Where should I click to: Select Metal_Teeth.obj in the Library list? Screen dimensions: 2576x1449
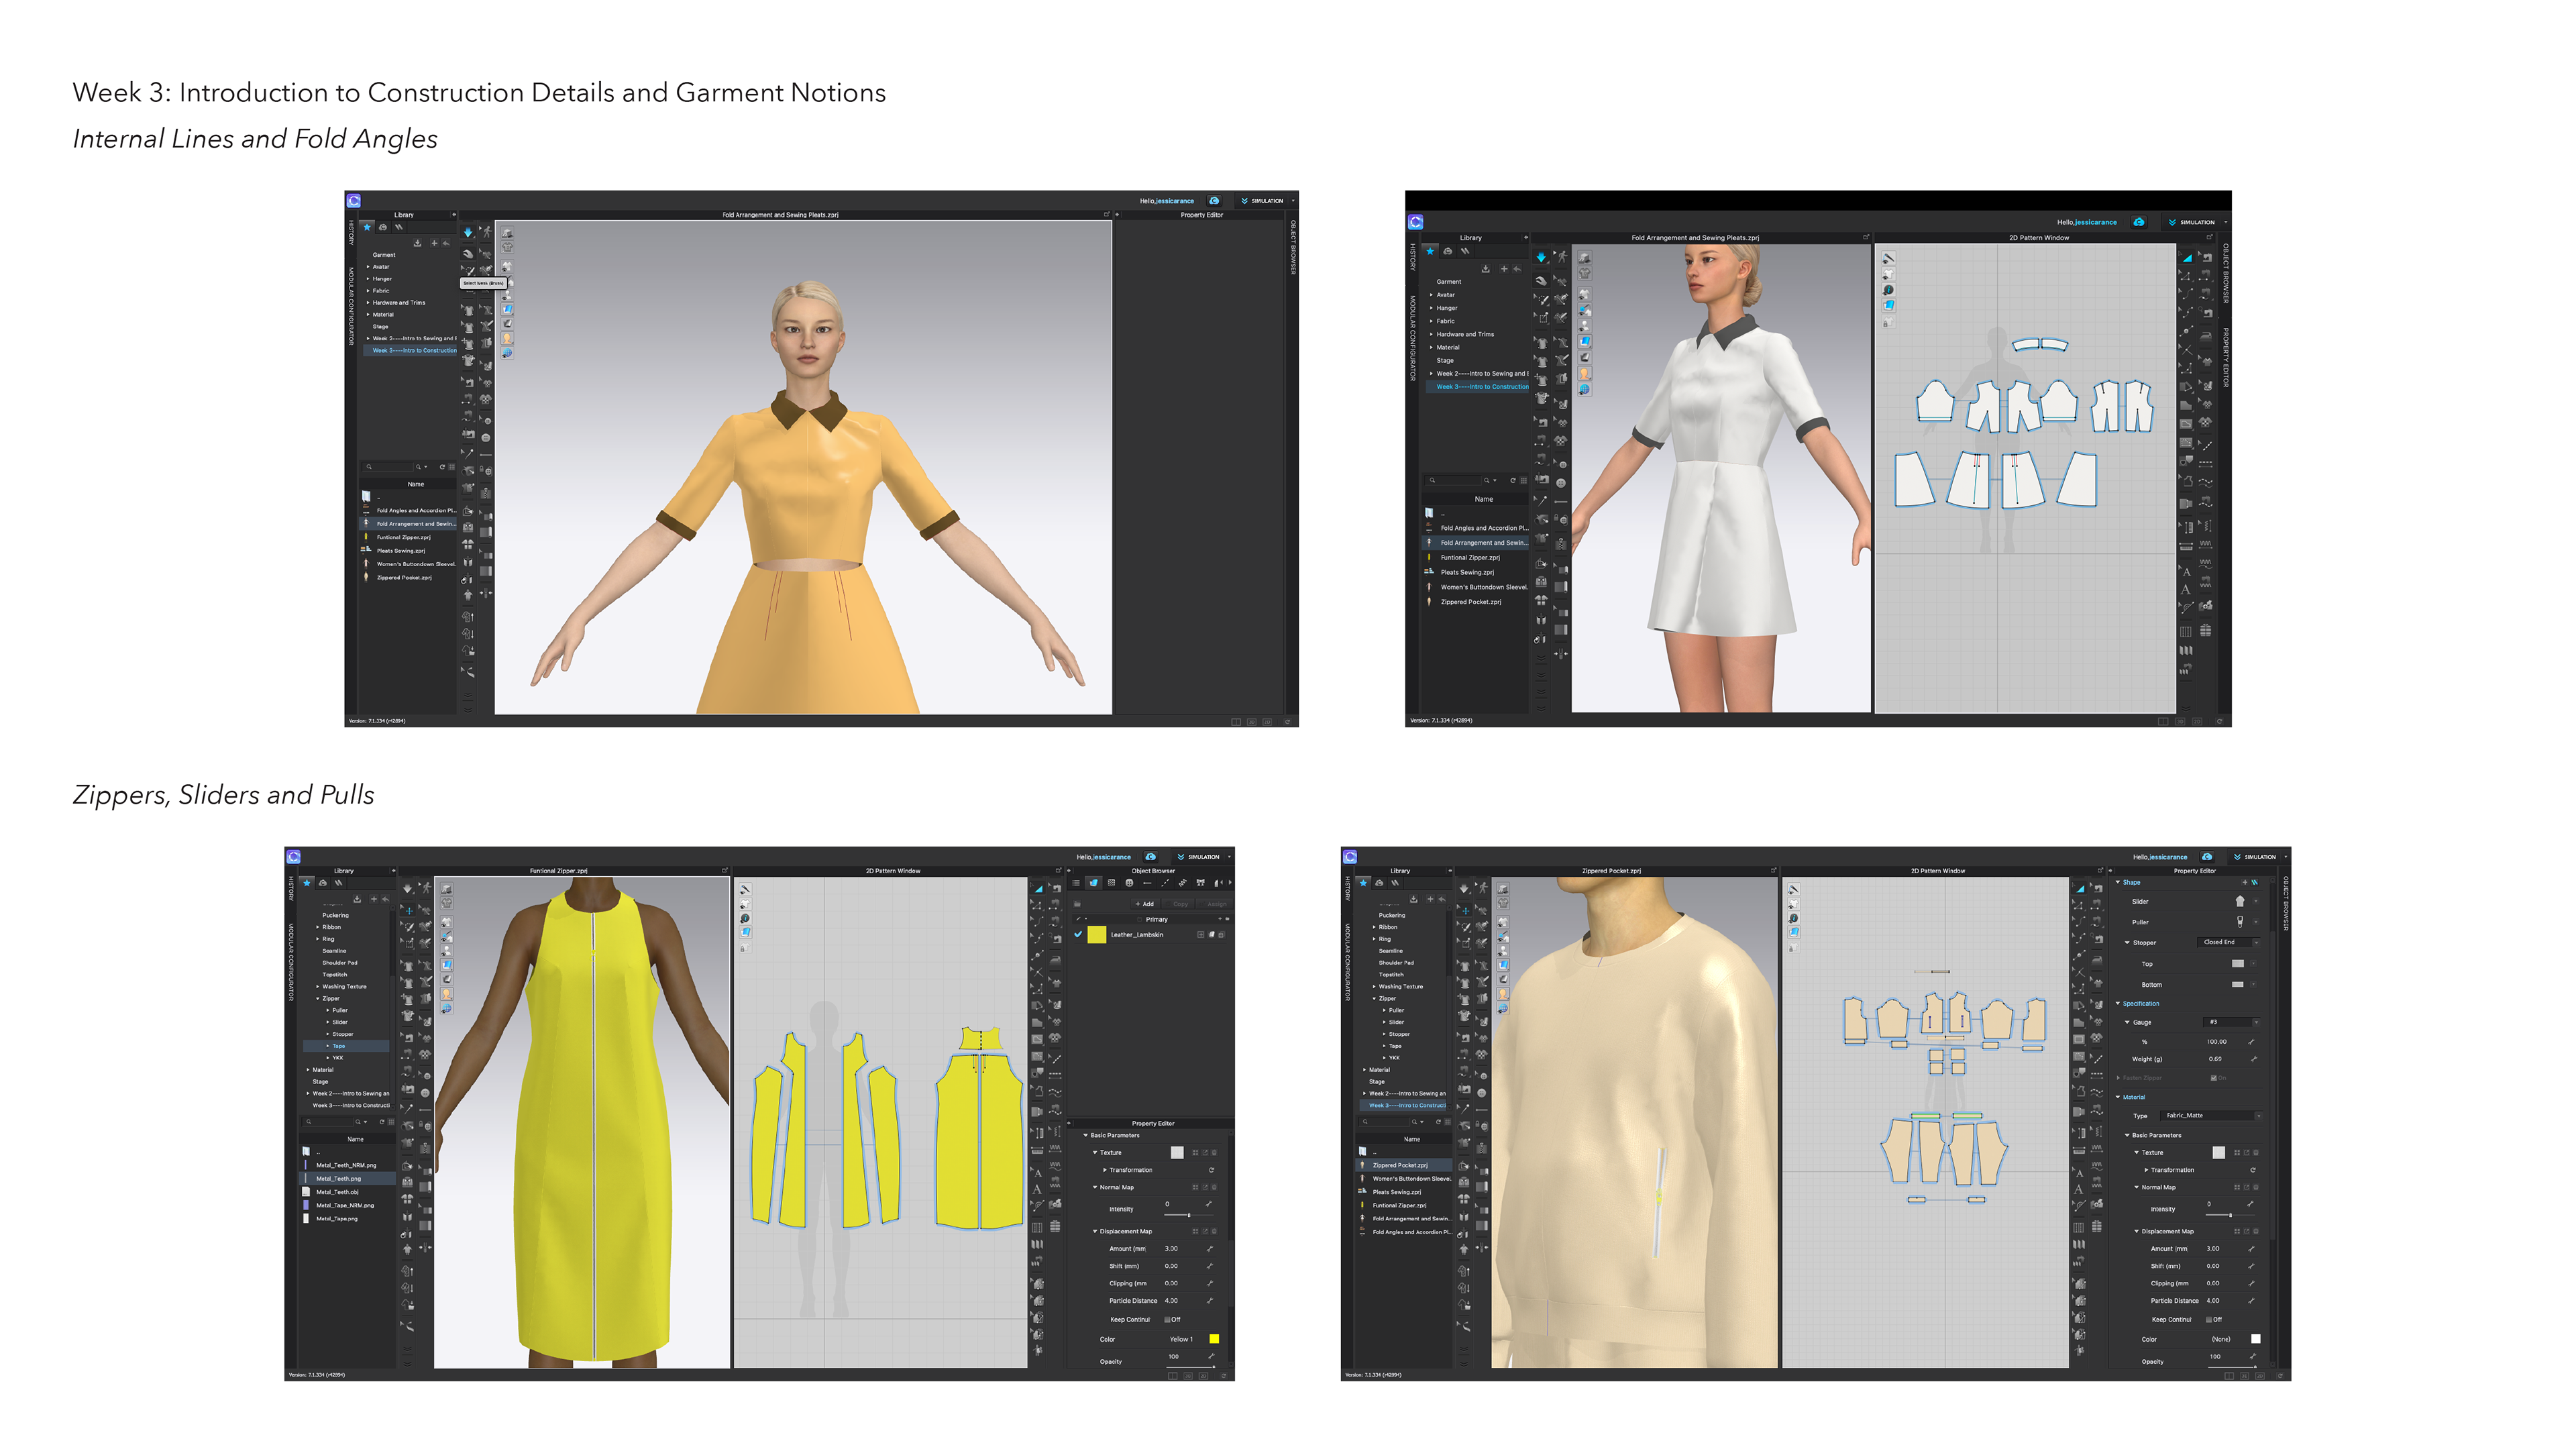(338, 1192)
